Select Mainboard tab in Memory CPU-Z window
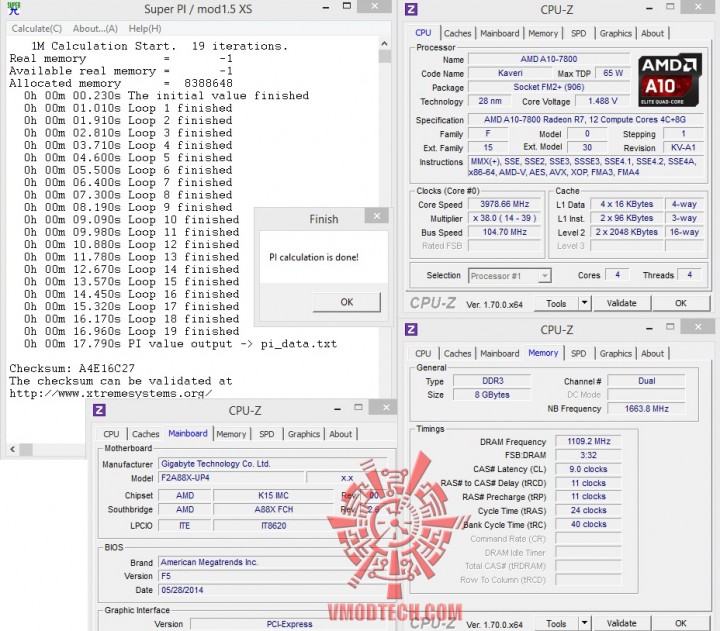This screenshot has width=720, height=631. [x=500, y=353]
